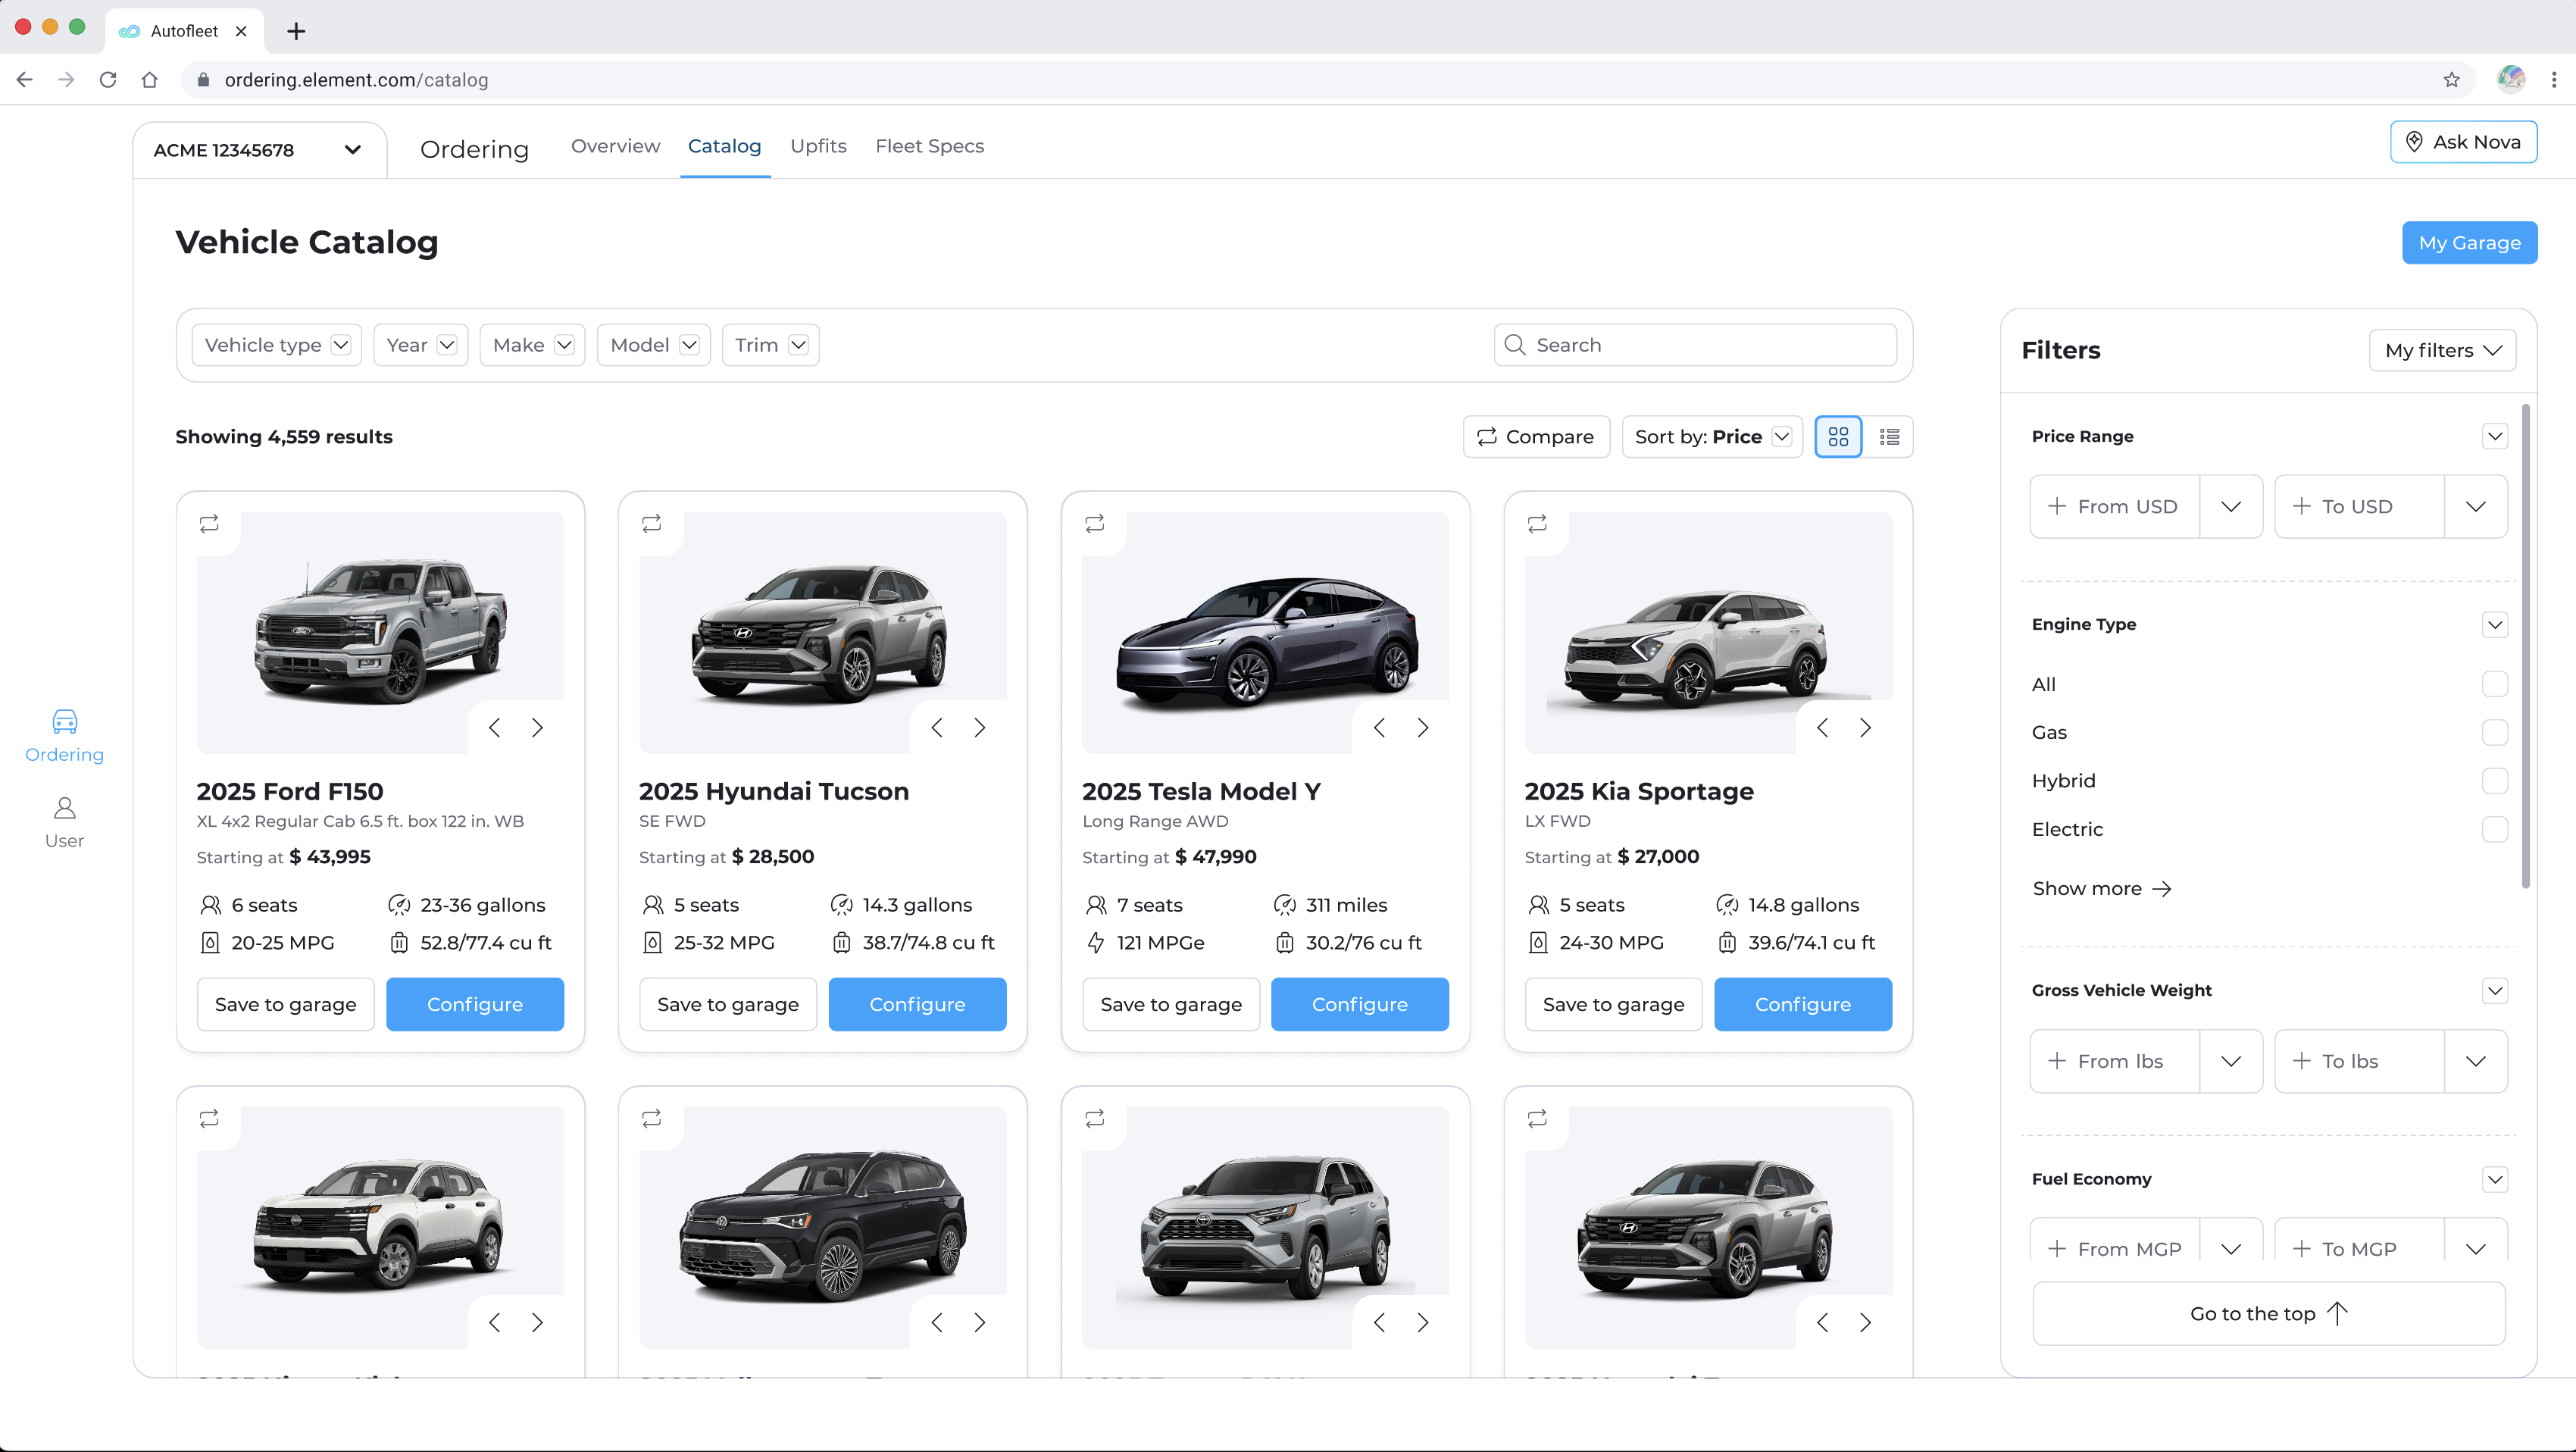Open Ordering in left sidebar

coord(64,736)
